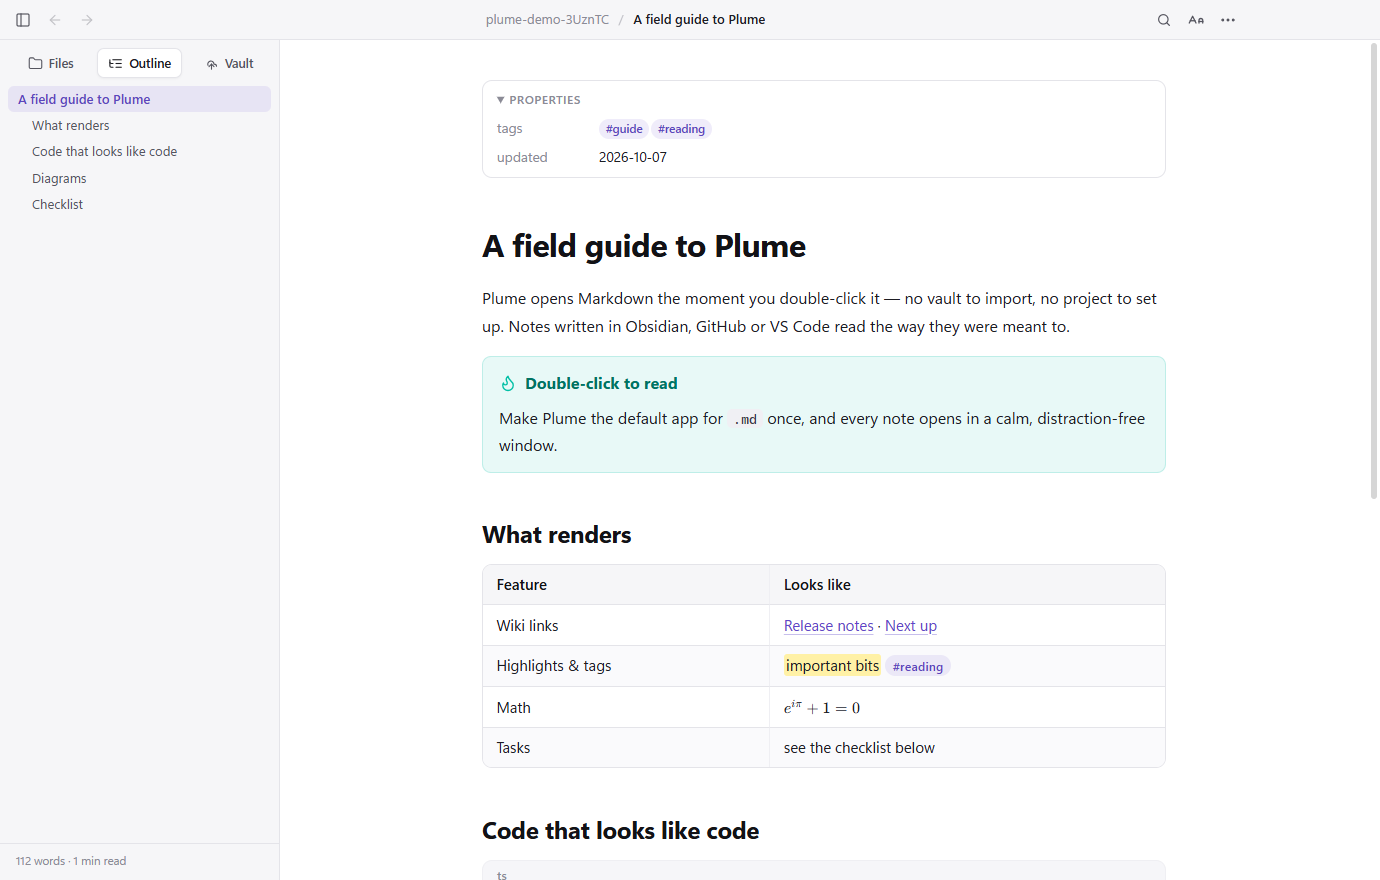Click the #guide tag in properties
Viewport: 1380px width, 880px height.
tap(624, 129)
